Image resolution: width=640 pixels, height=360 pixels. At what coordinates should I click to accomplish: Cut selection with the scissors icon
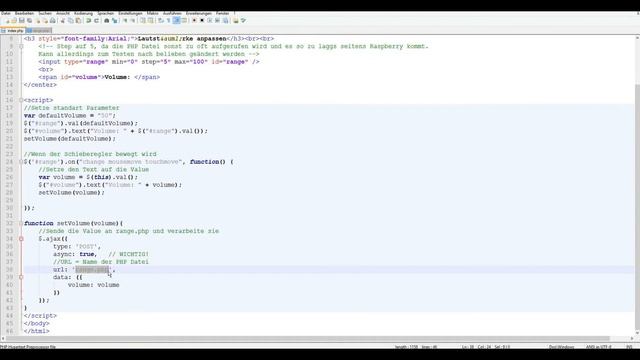pos(63,20)
